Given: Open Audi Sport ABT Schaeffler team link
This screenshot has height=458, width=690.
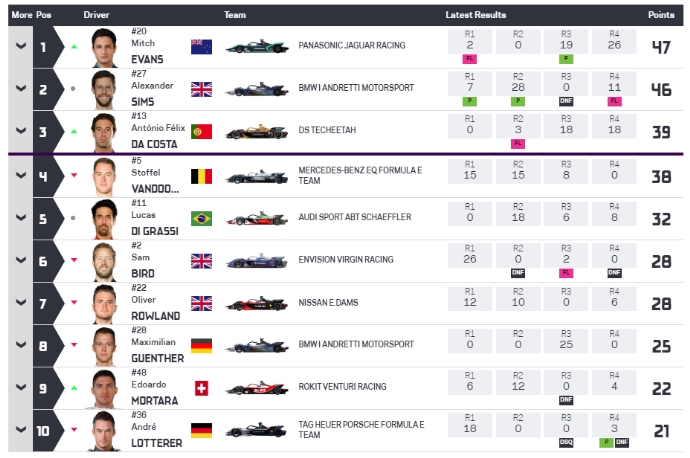Looking at the screenshot, I should [x=345, y=218].
